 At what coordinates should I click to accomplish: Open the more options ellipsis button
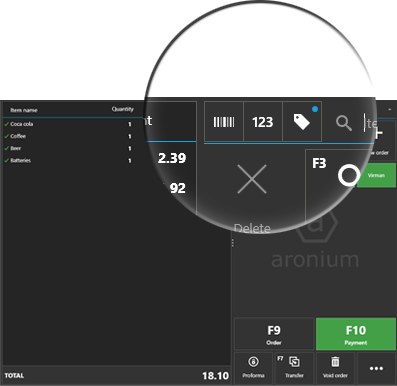point(376,368)
